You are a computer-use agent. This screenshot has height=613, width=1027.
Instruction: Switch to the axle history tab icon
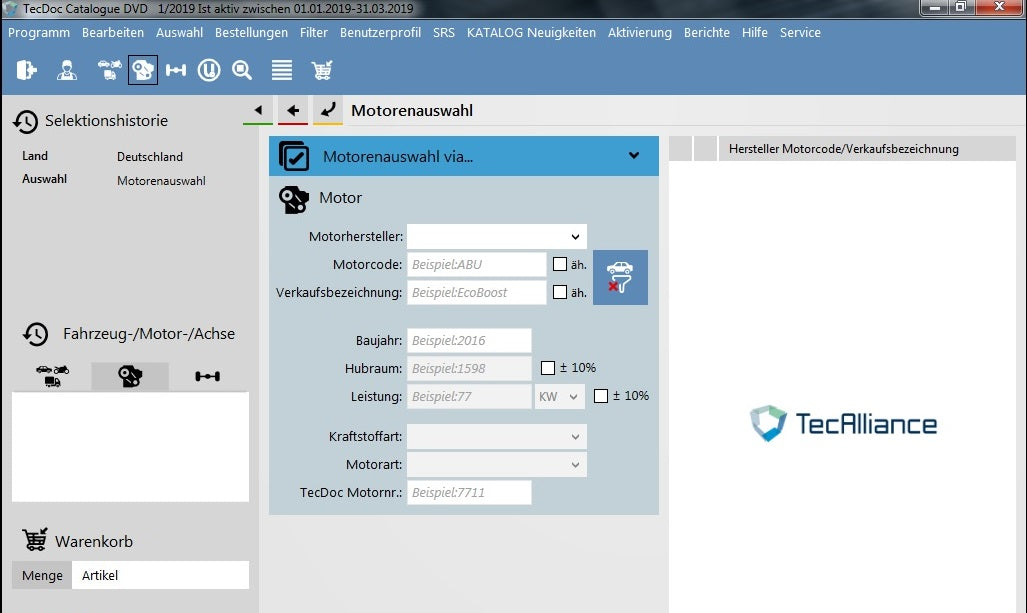tap(208, 376)
